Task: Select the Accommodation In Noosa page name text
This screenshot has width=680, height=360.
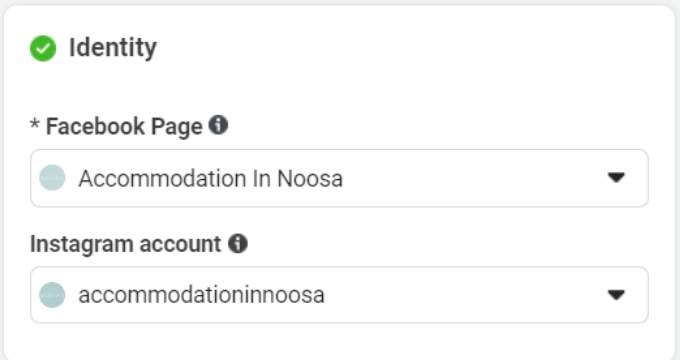Action: pyautogui.click(x=210, y=178)
